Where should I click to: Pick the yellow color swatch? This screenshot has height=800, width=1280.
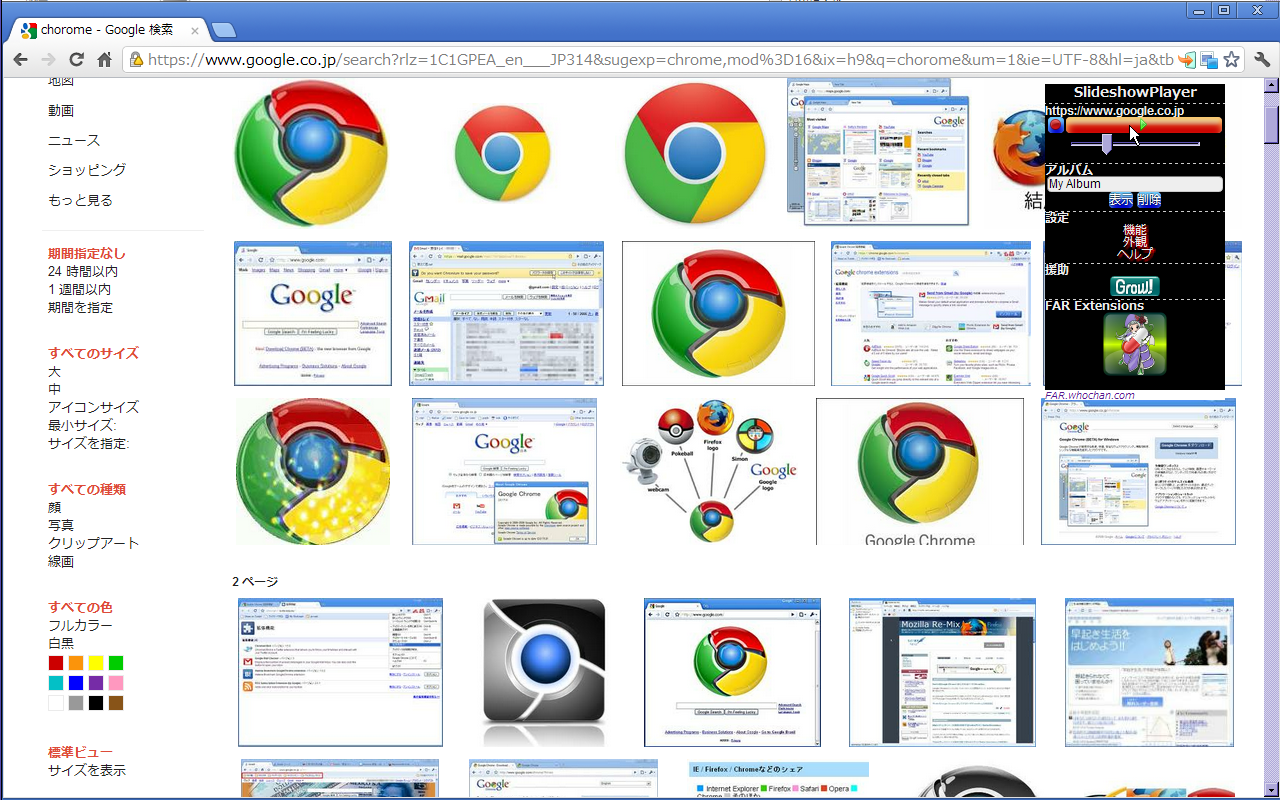click(96, 663)
